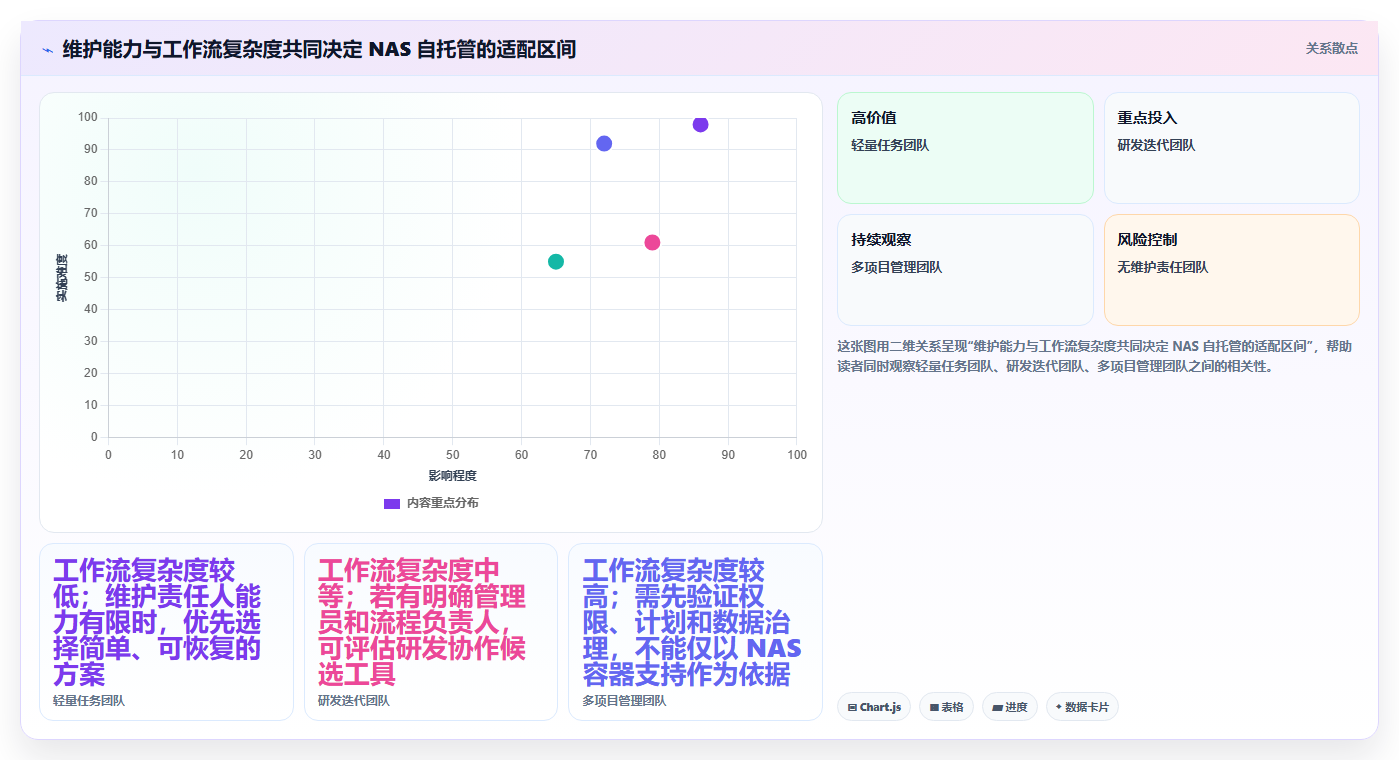The width and height of the screenshot is (1399, 760).
Task: Open the 高价值 card
Action: (x=965, y=148)
